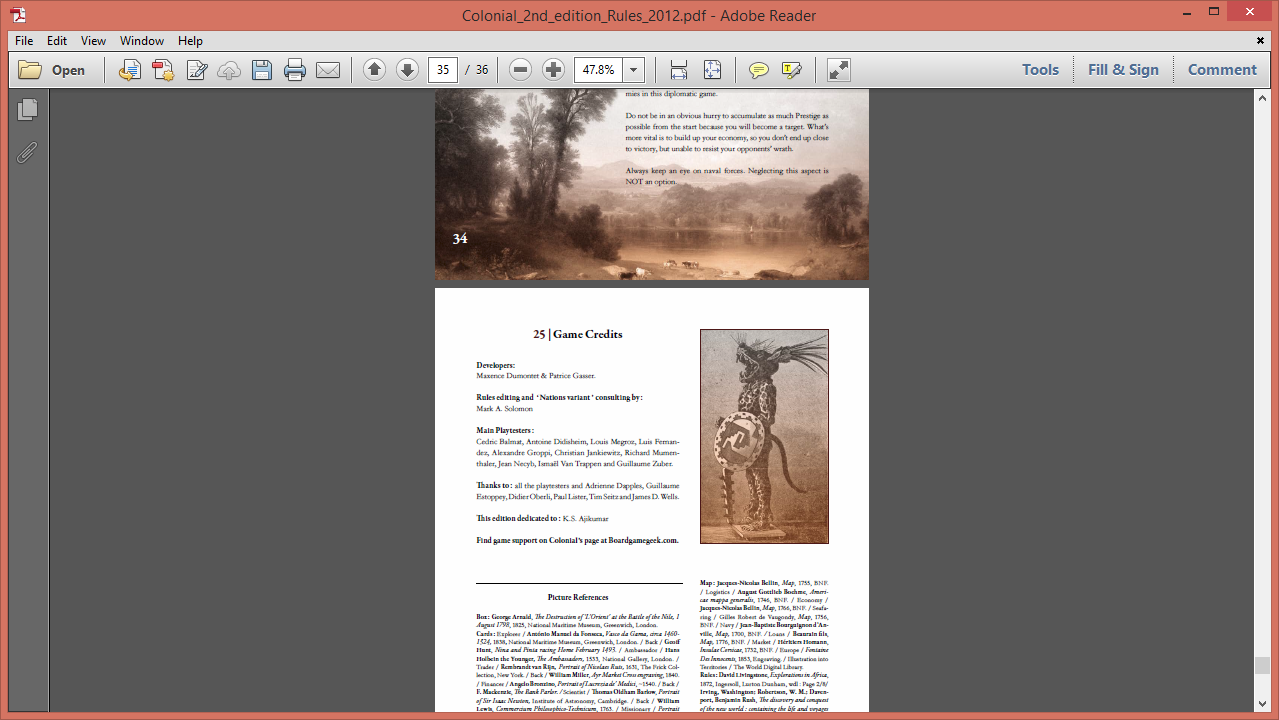Zoom out with minus button

point(520,70)
